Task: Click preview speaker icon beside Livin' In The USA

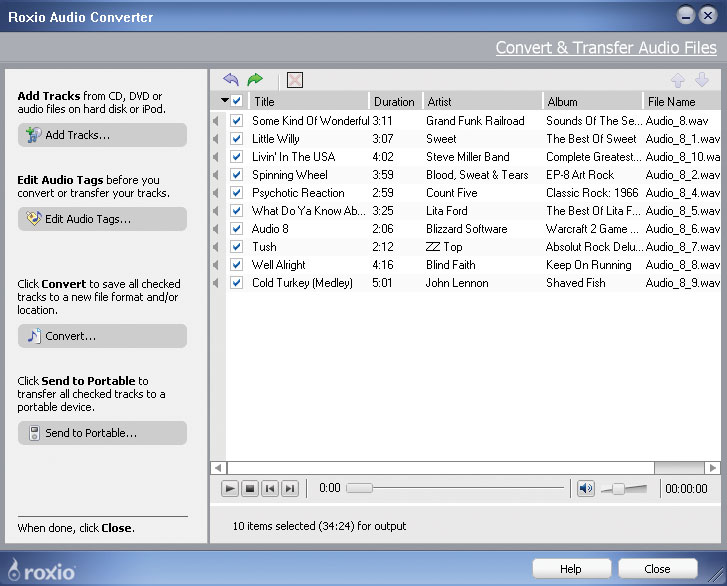Action: pyautogui.click(x=216, y=157)
